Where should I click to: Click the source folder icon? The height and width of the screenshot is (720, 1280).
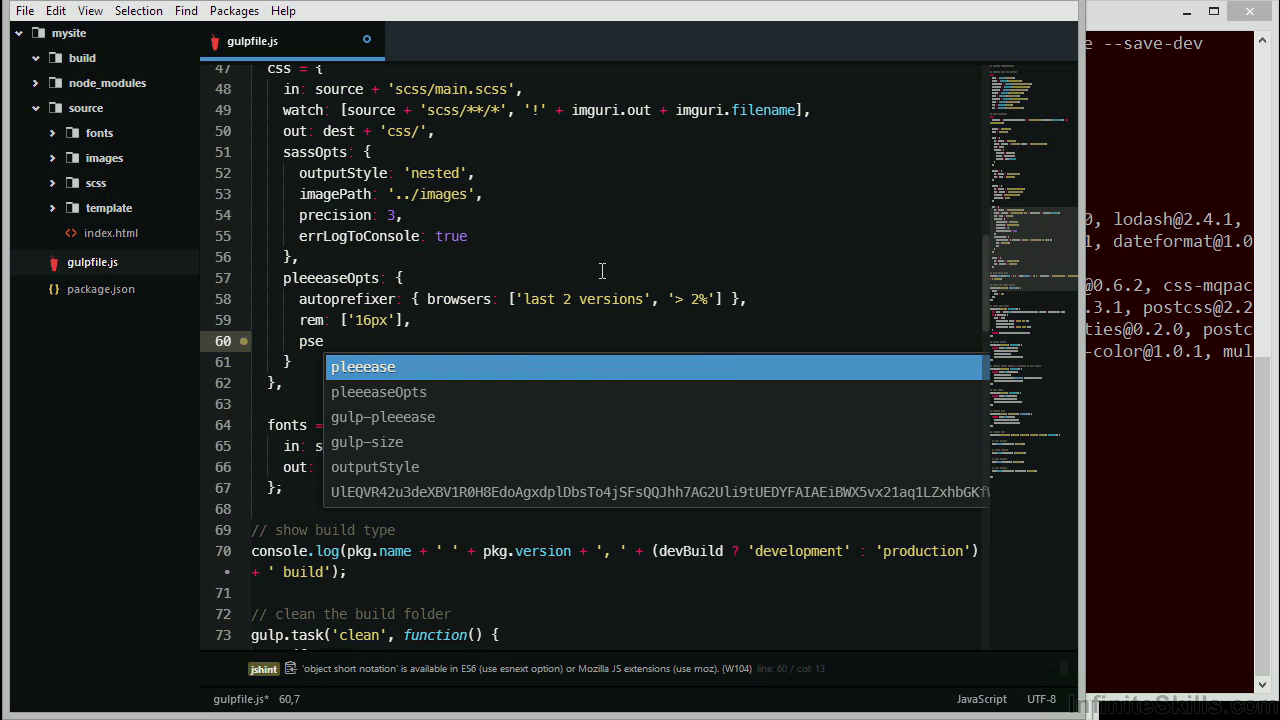pyautogui.click(x=55, y=108)
